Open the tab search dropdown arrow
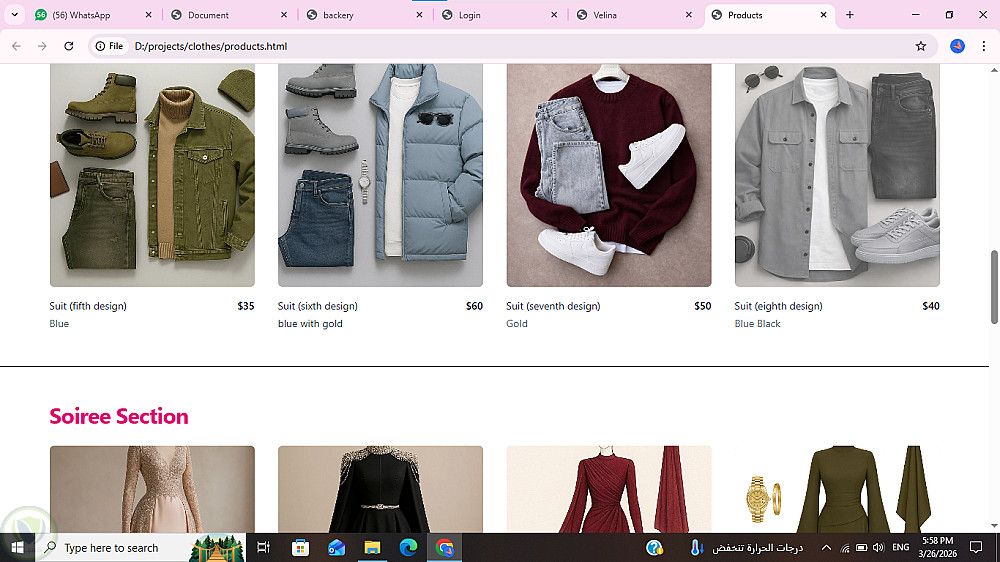 pos(14,15)
